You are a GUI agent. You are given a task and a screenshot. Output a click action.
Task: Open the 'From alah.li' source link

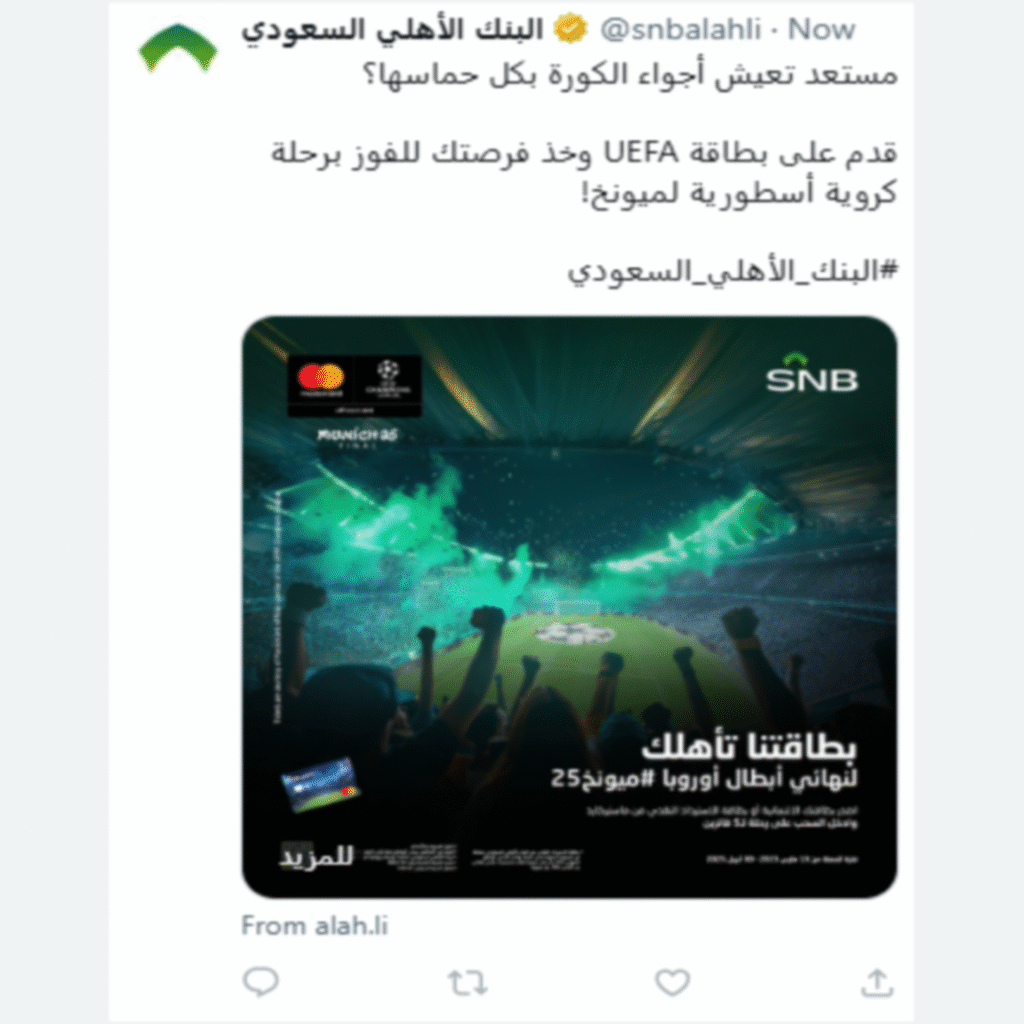pyautogui.click(x=315, y=925)
